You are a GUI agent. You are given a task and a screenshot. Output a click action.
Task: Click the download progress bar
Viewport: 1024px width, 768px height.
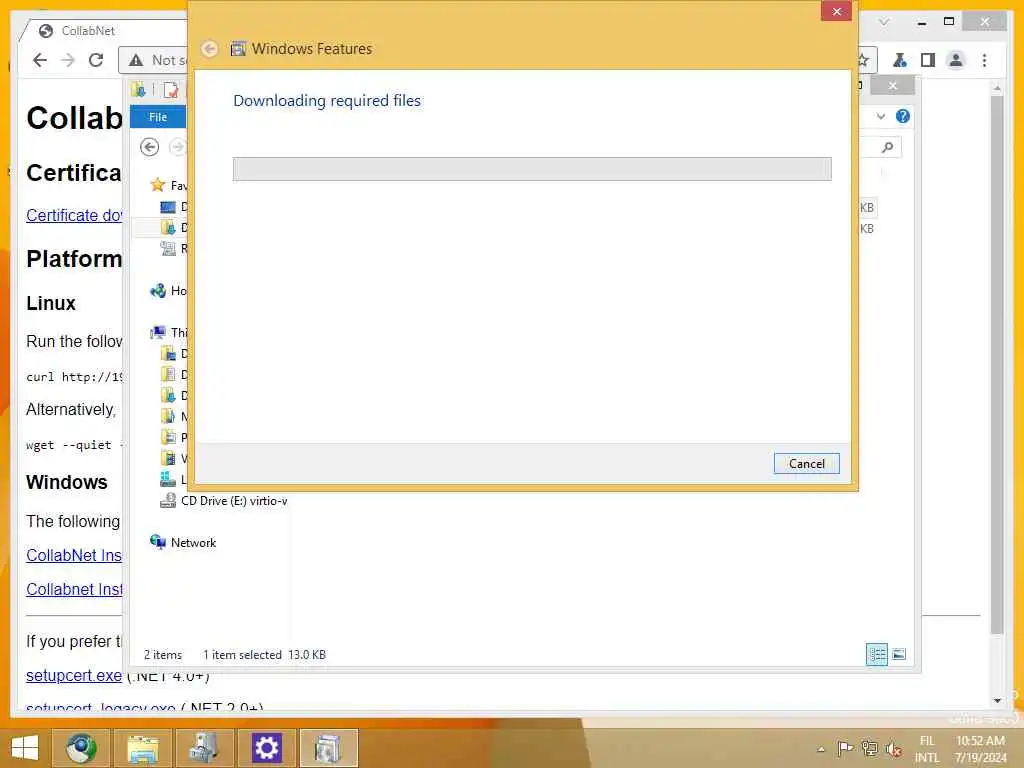point(532,168)
